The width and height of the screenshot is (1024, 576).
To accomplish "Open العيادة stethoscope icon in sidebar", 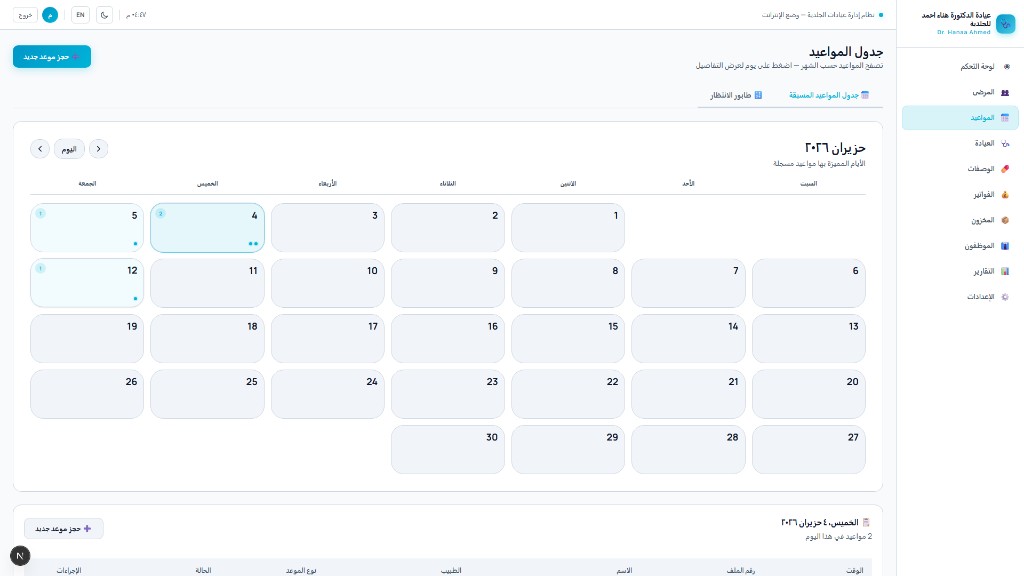I will (1005, 143).
